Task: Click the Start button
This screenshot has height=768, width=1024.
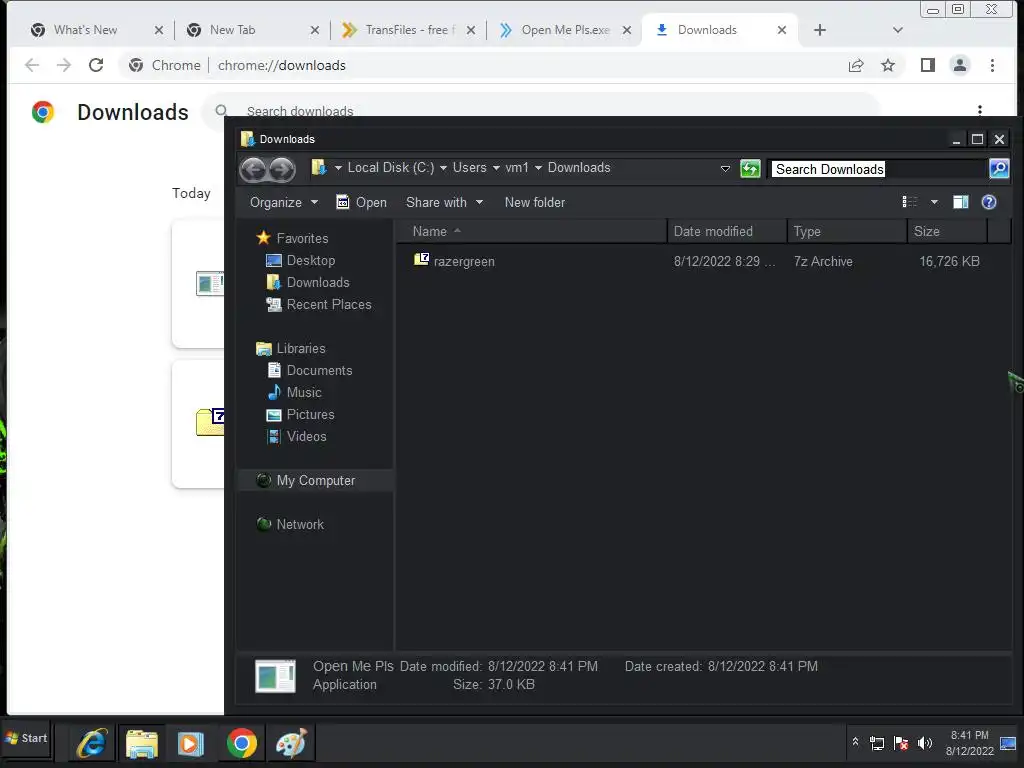Action: coord(26,739)
